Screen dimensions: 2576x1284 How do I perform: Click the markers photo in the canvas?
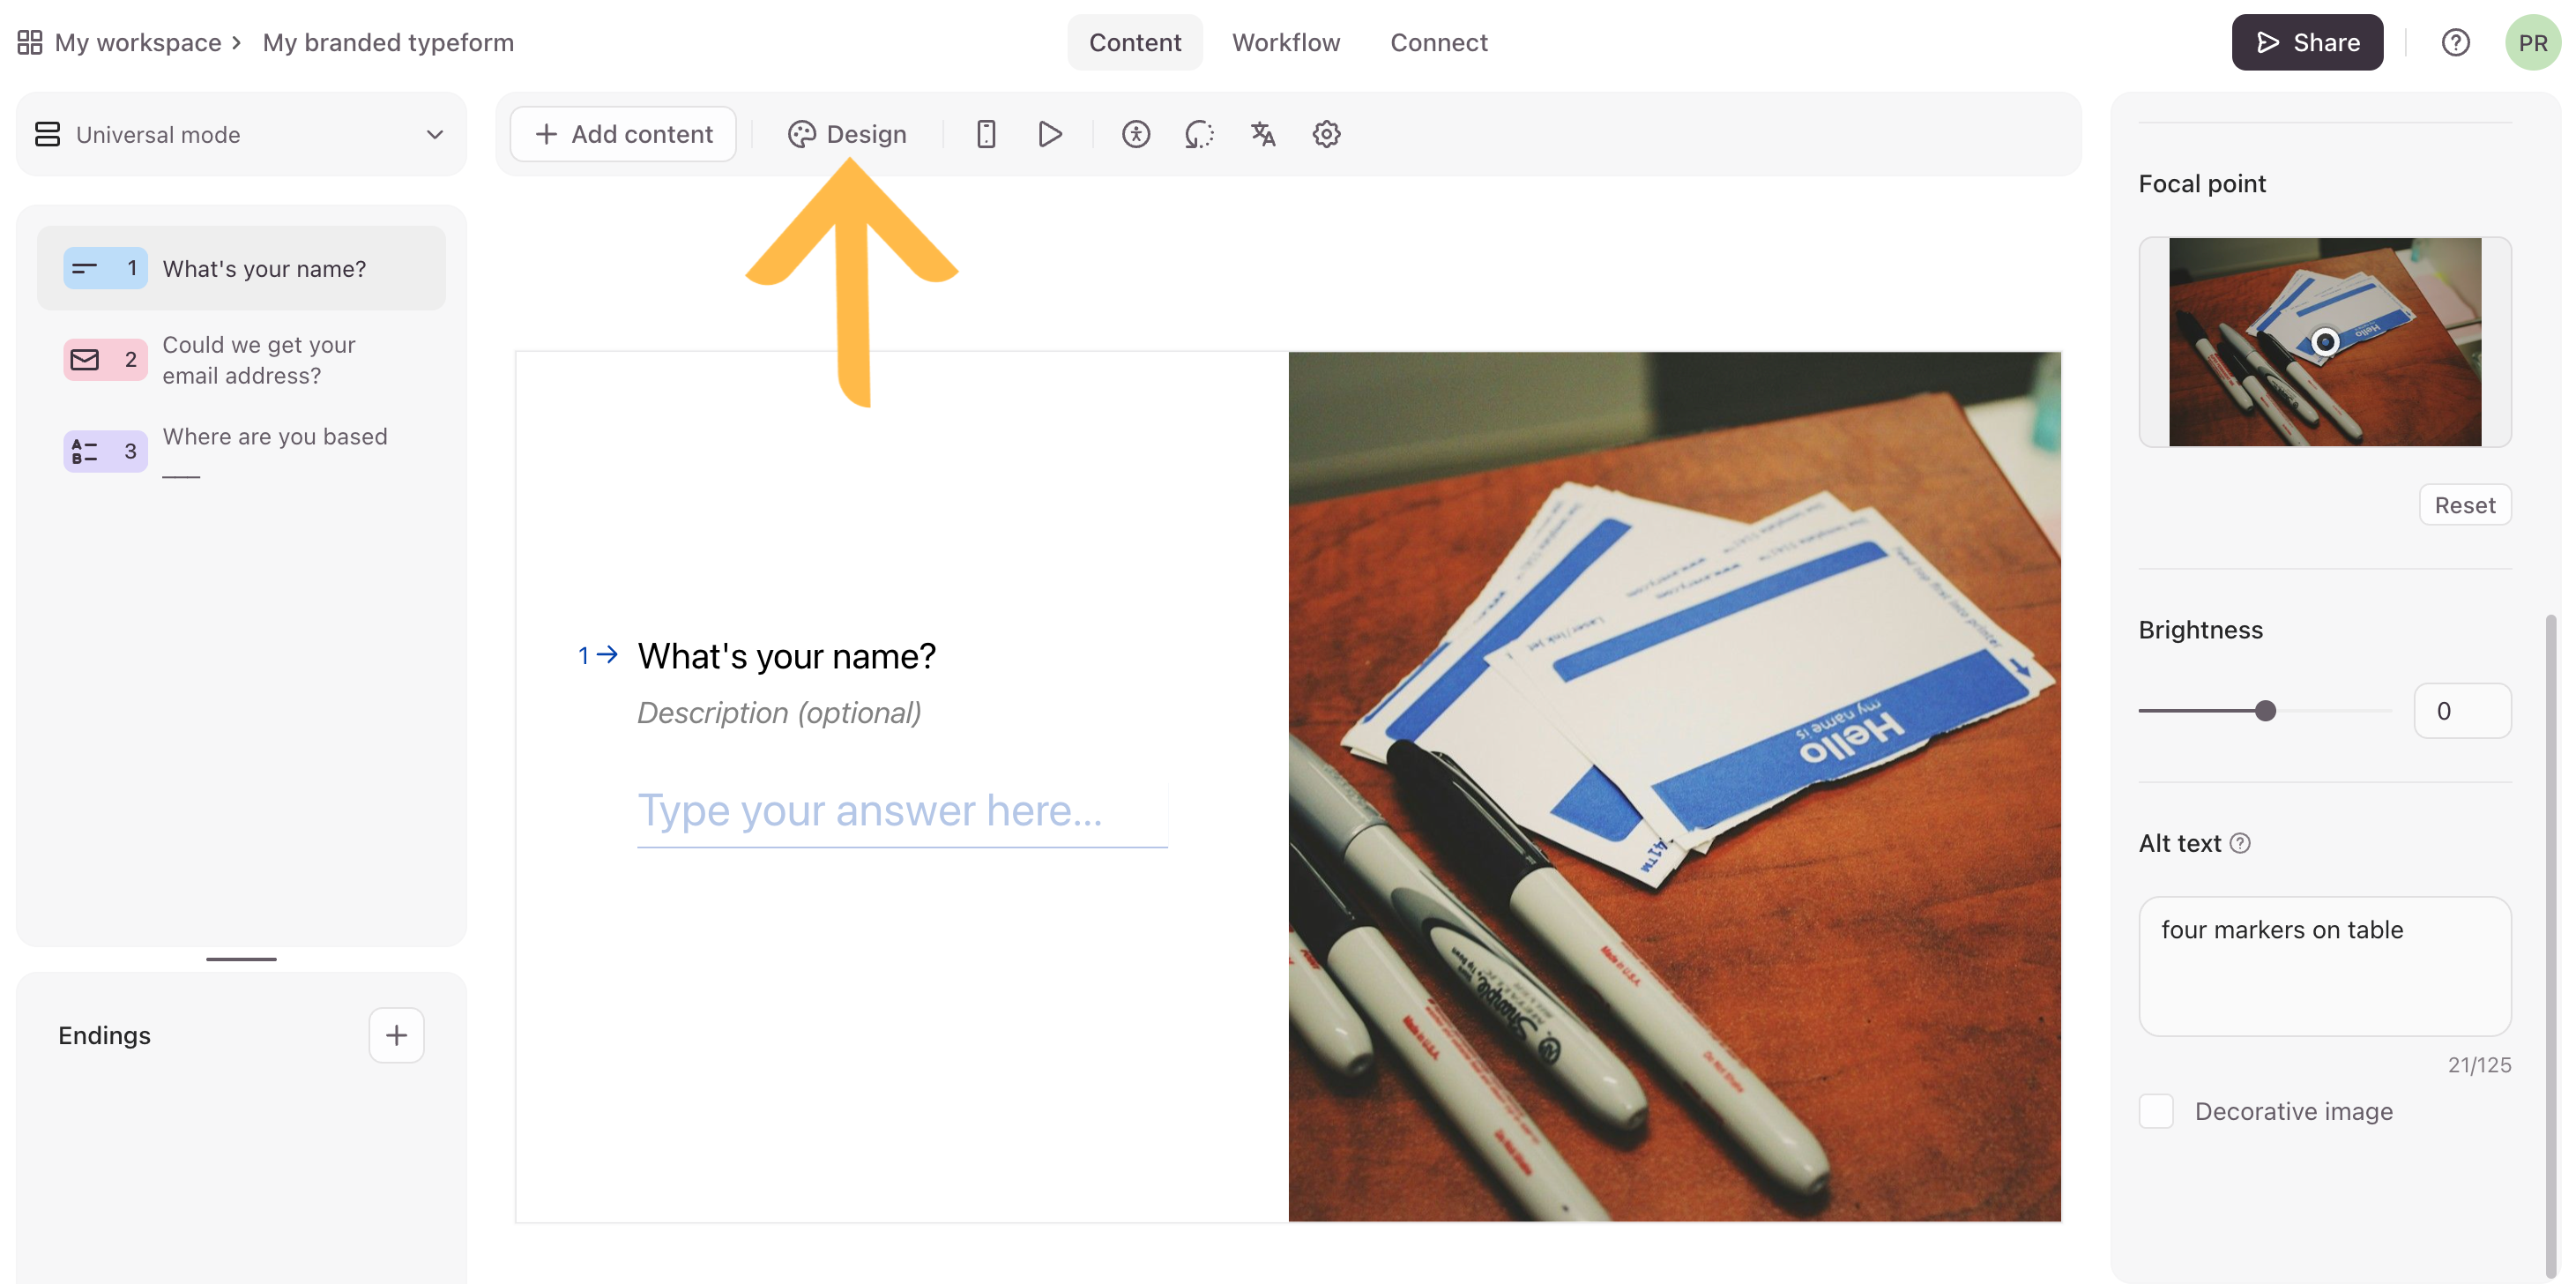tap(1674, 786)
